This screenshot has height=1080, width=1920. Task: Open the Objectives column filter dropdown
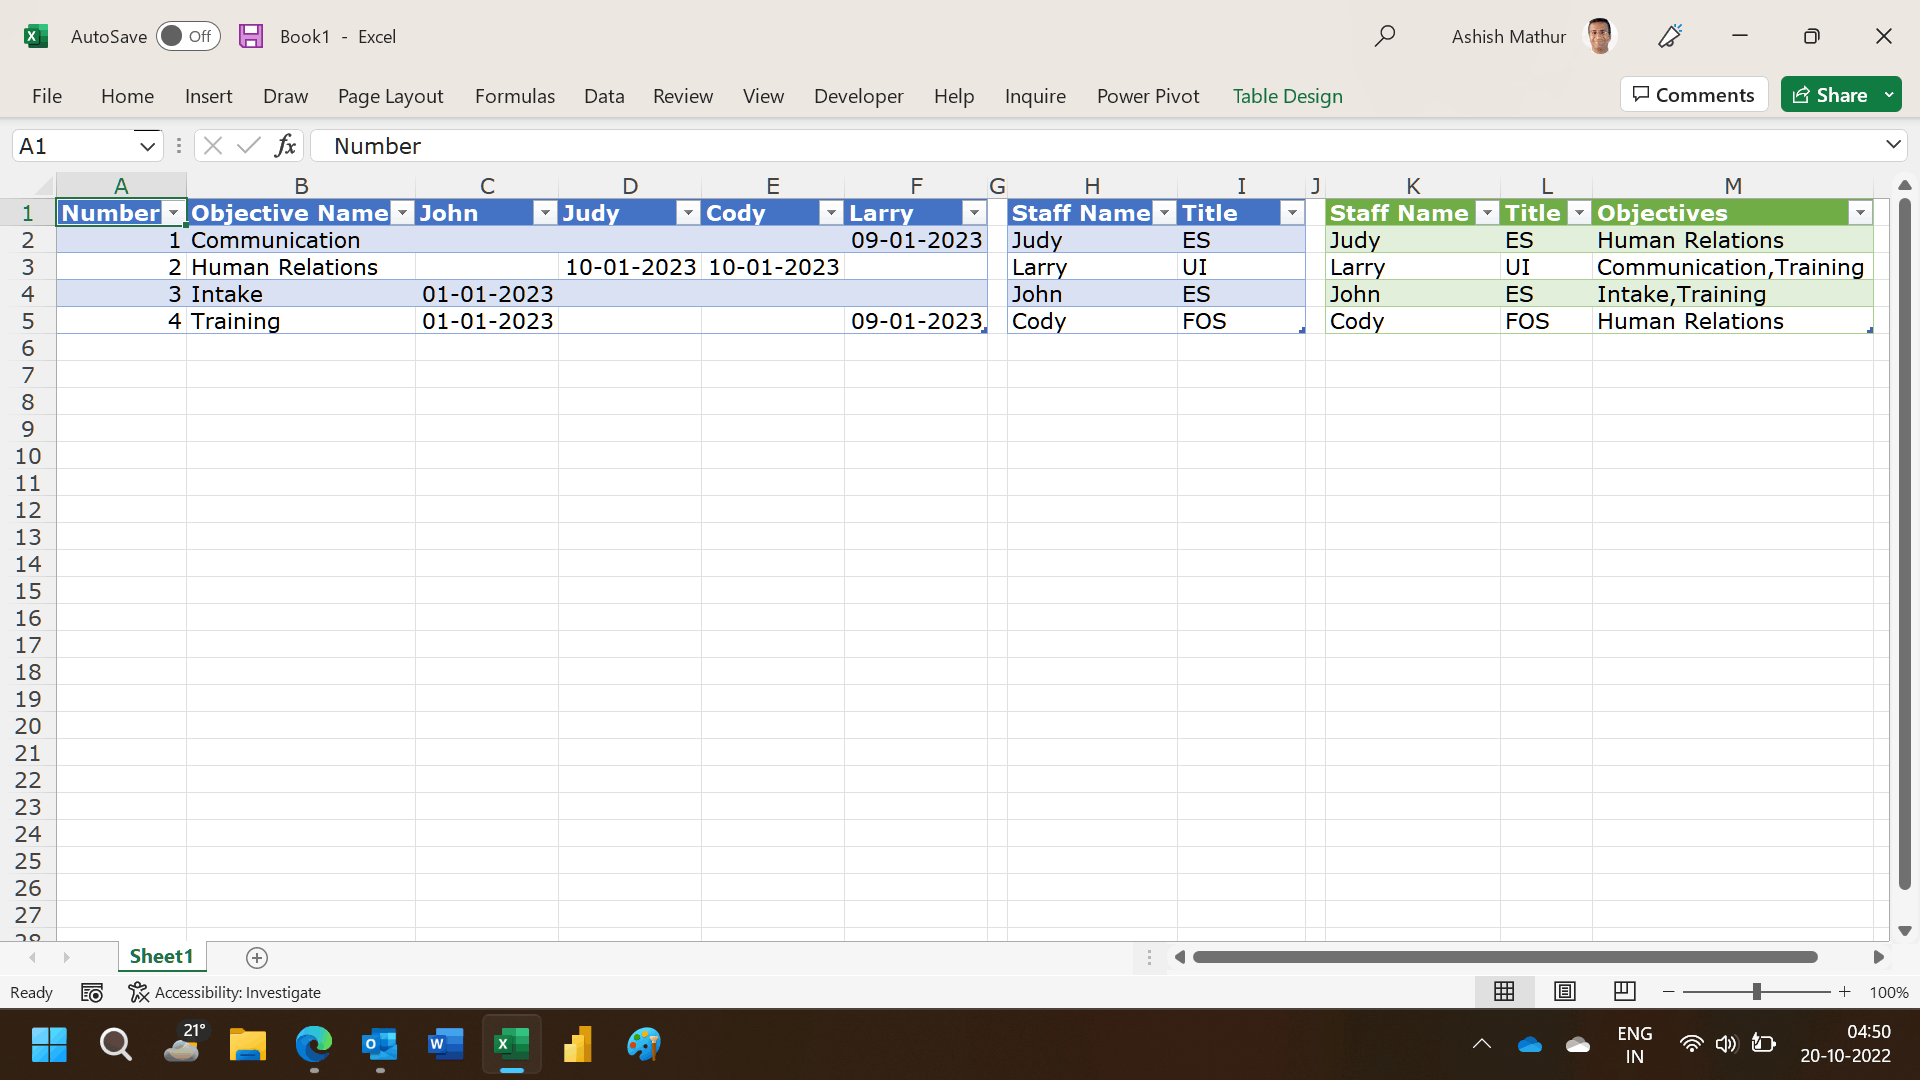[x=1860, y=213]
